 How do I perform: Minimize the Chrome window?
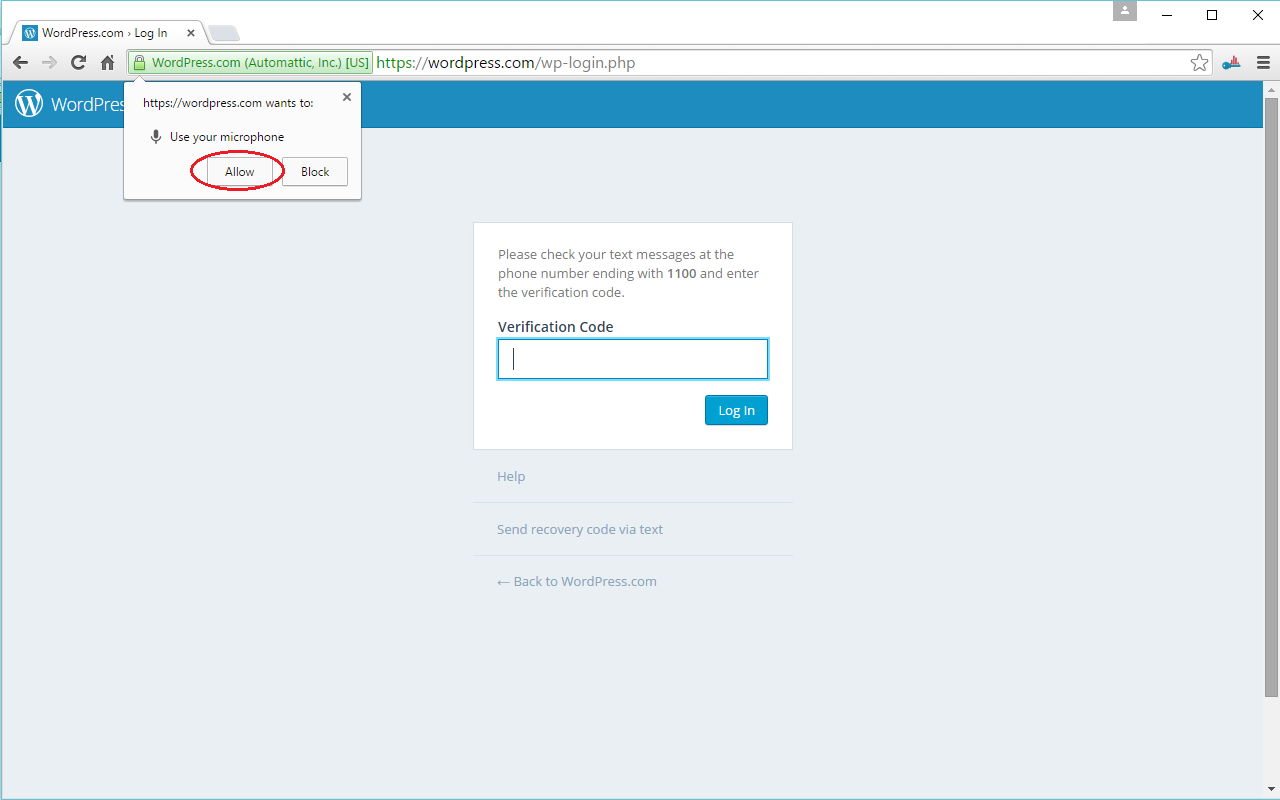(1166, 15)
